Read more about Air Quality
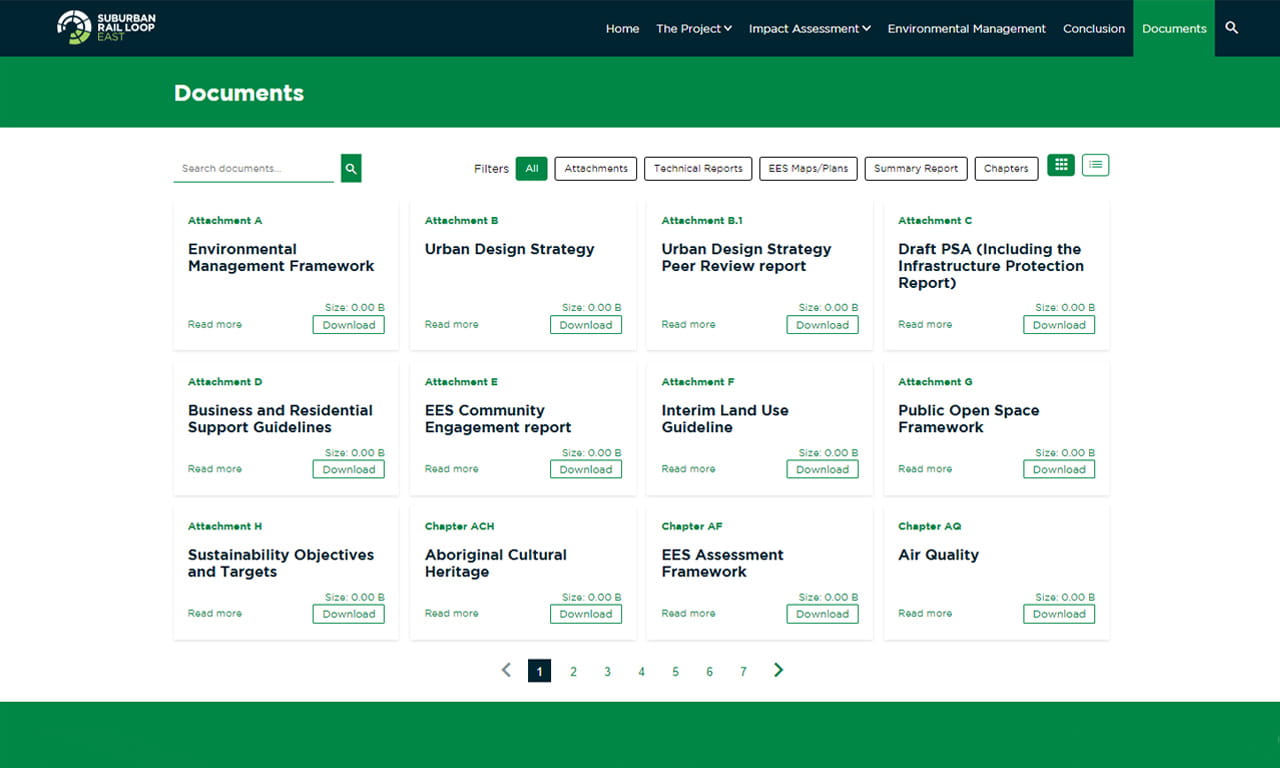Viewport: 1280px width, 768px height. (925, 613)
